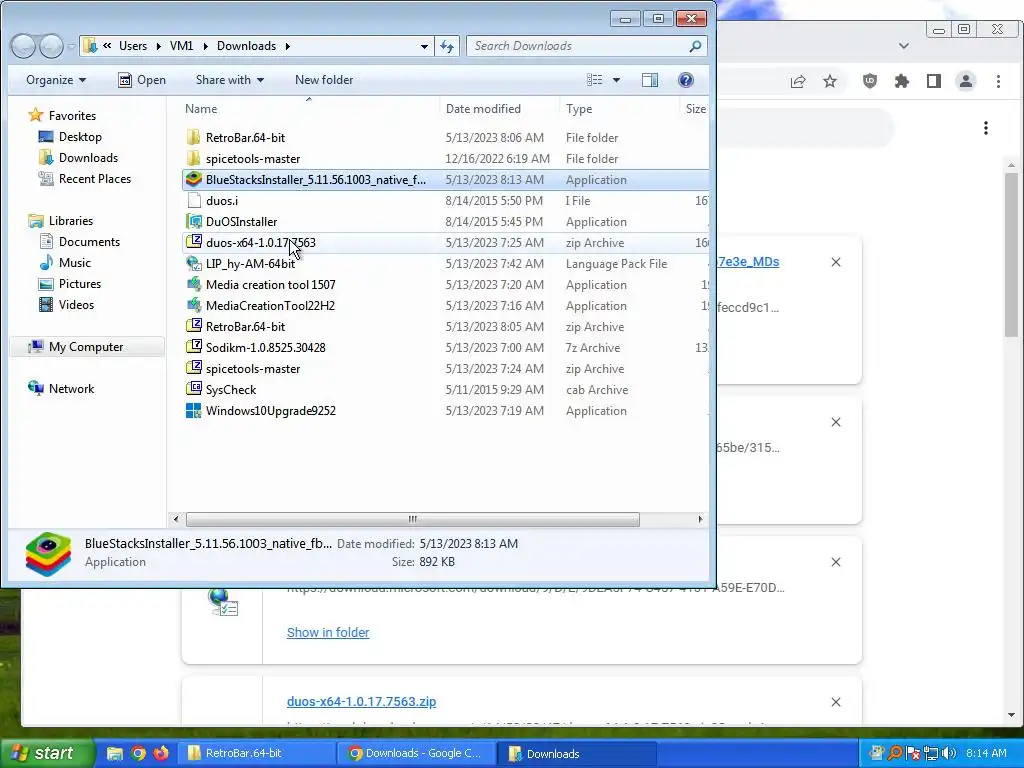Open the BlueStacksInstaller application file icon
The width and height of the screenshot is (1024, 768).
click(x=193, y=180)
